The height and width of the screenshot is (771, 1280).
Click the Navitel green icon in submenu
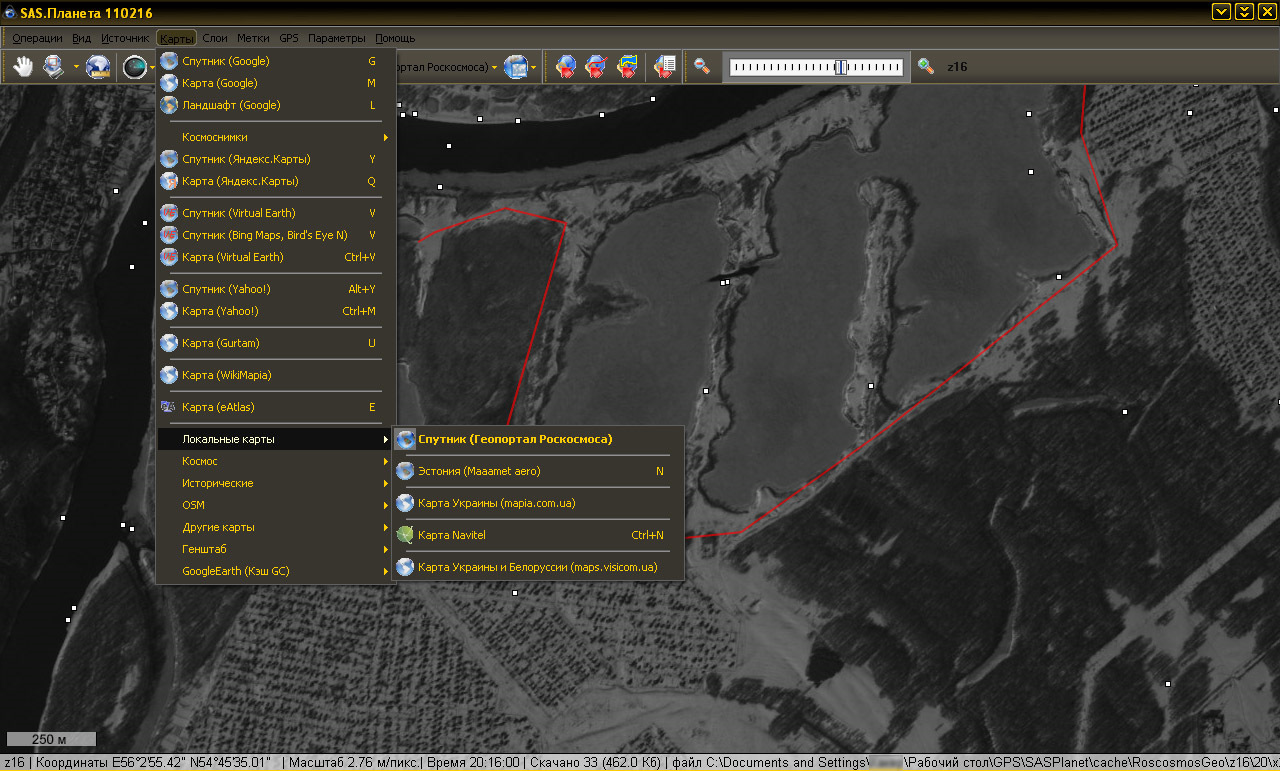point(405,535)
